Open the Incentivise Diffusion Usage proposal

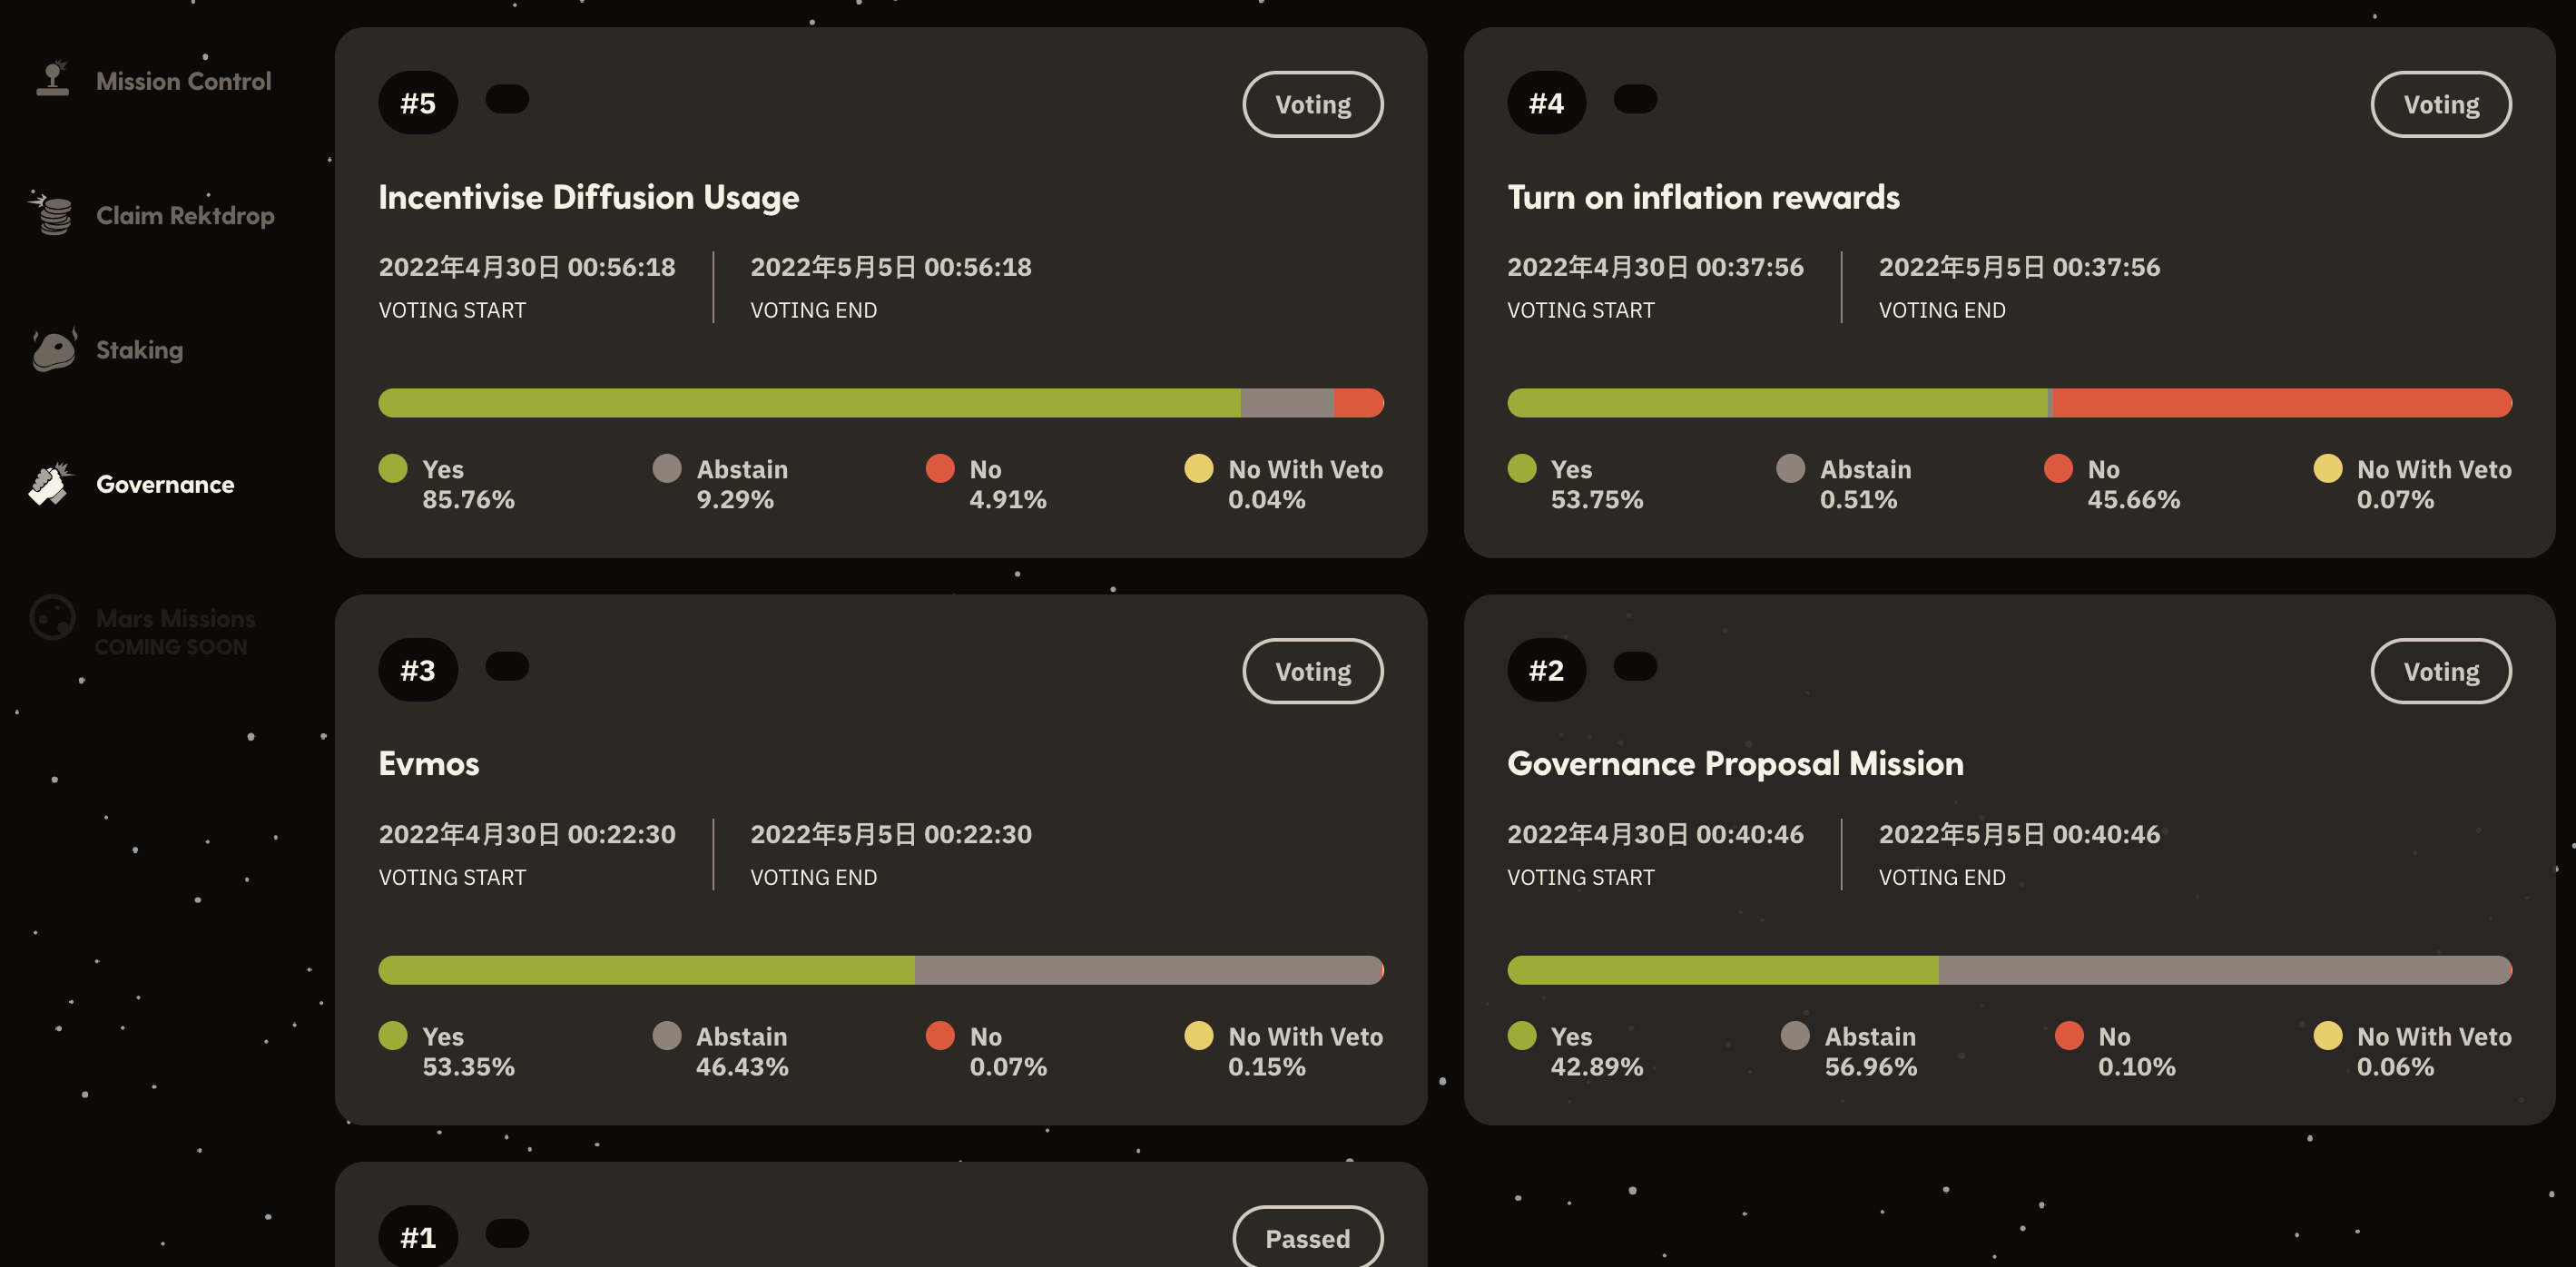coord(589,197)
